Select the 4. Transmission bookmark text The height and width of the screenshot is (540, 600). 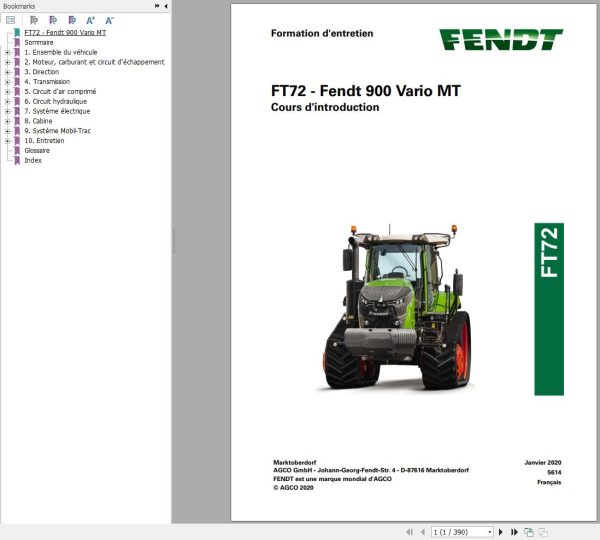(x=47, y=82)
